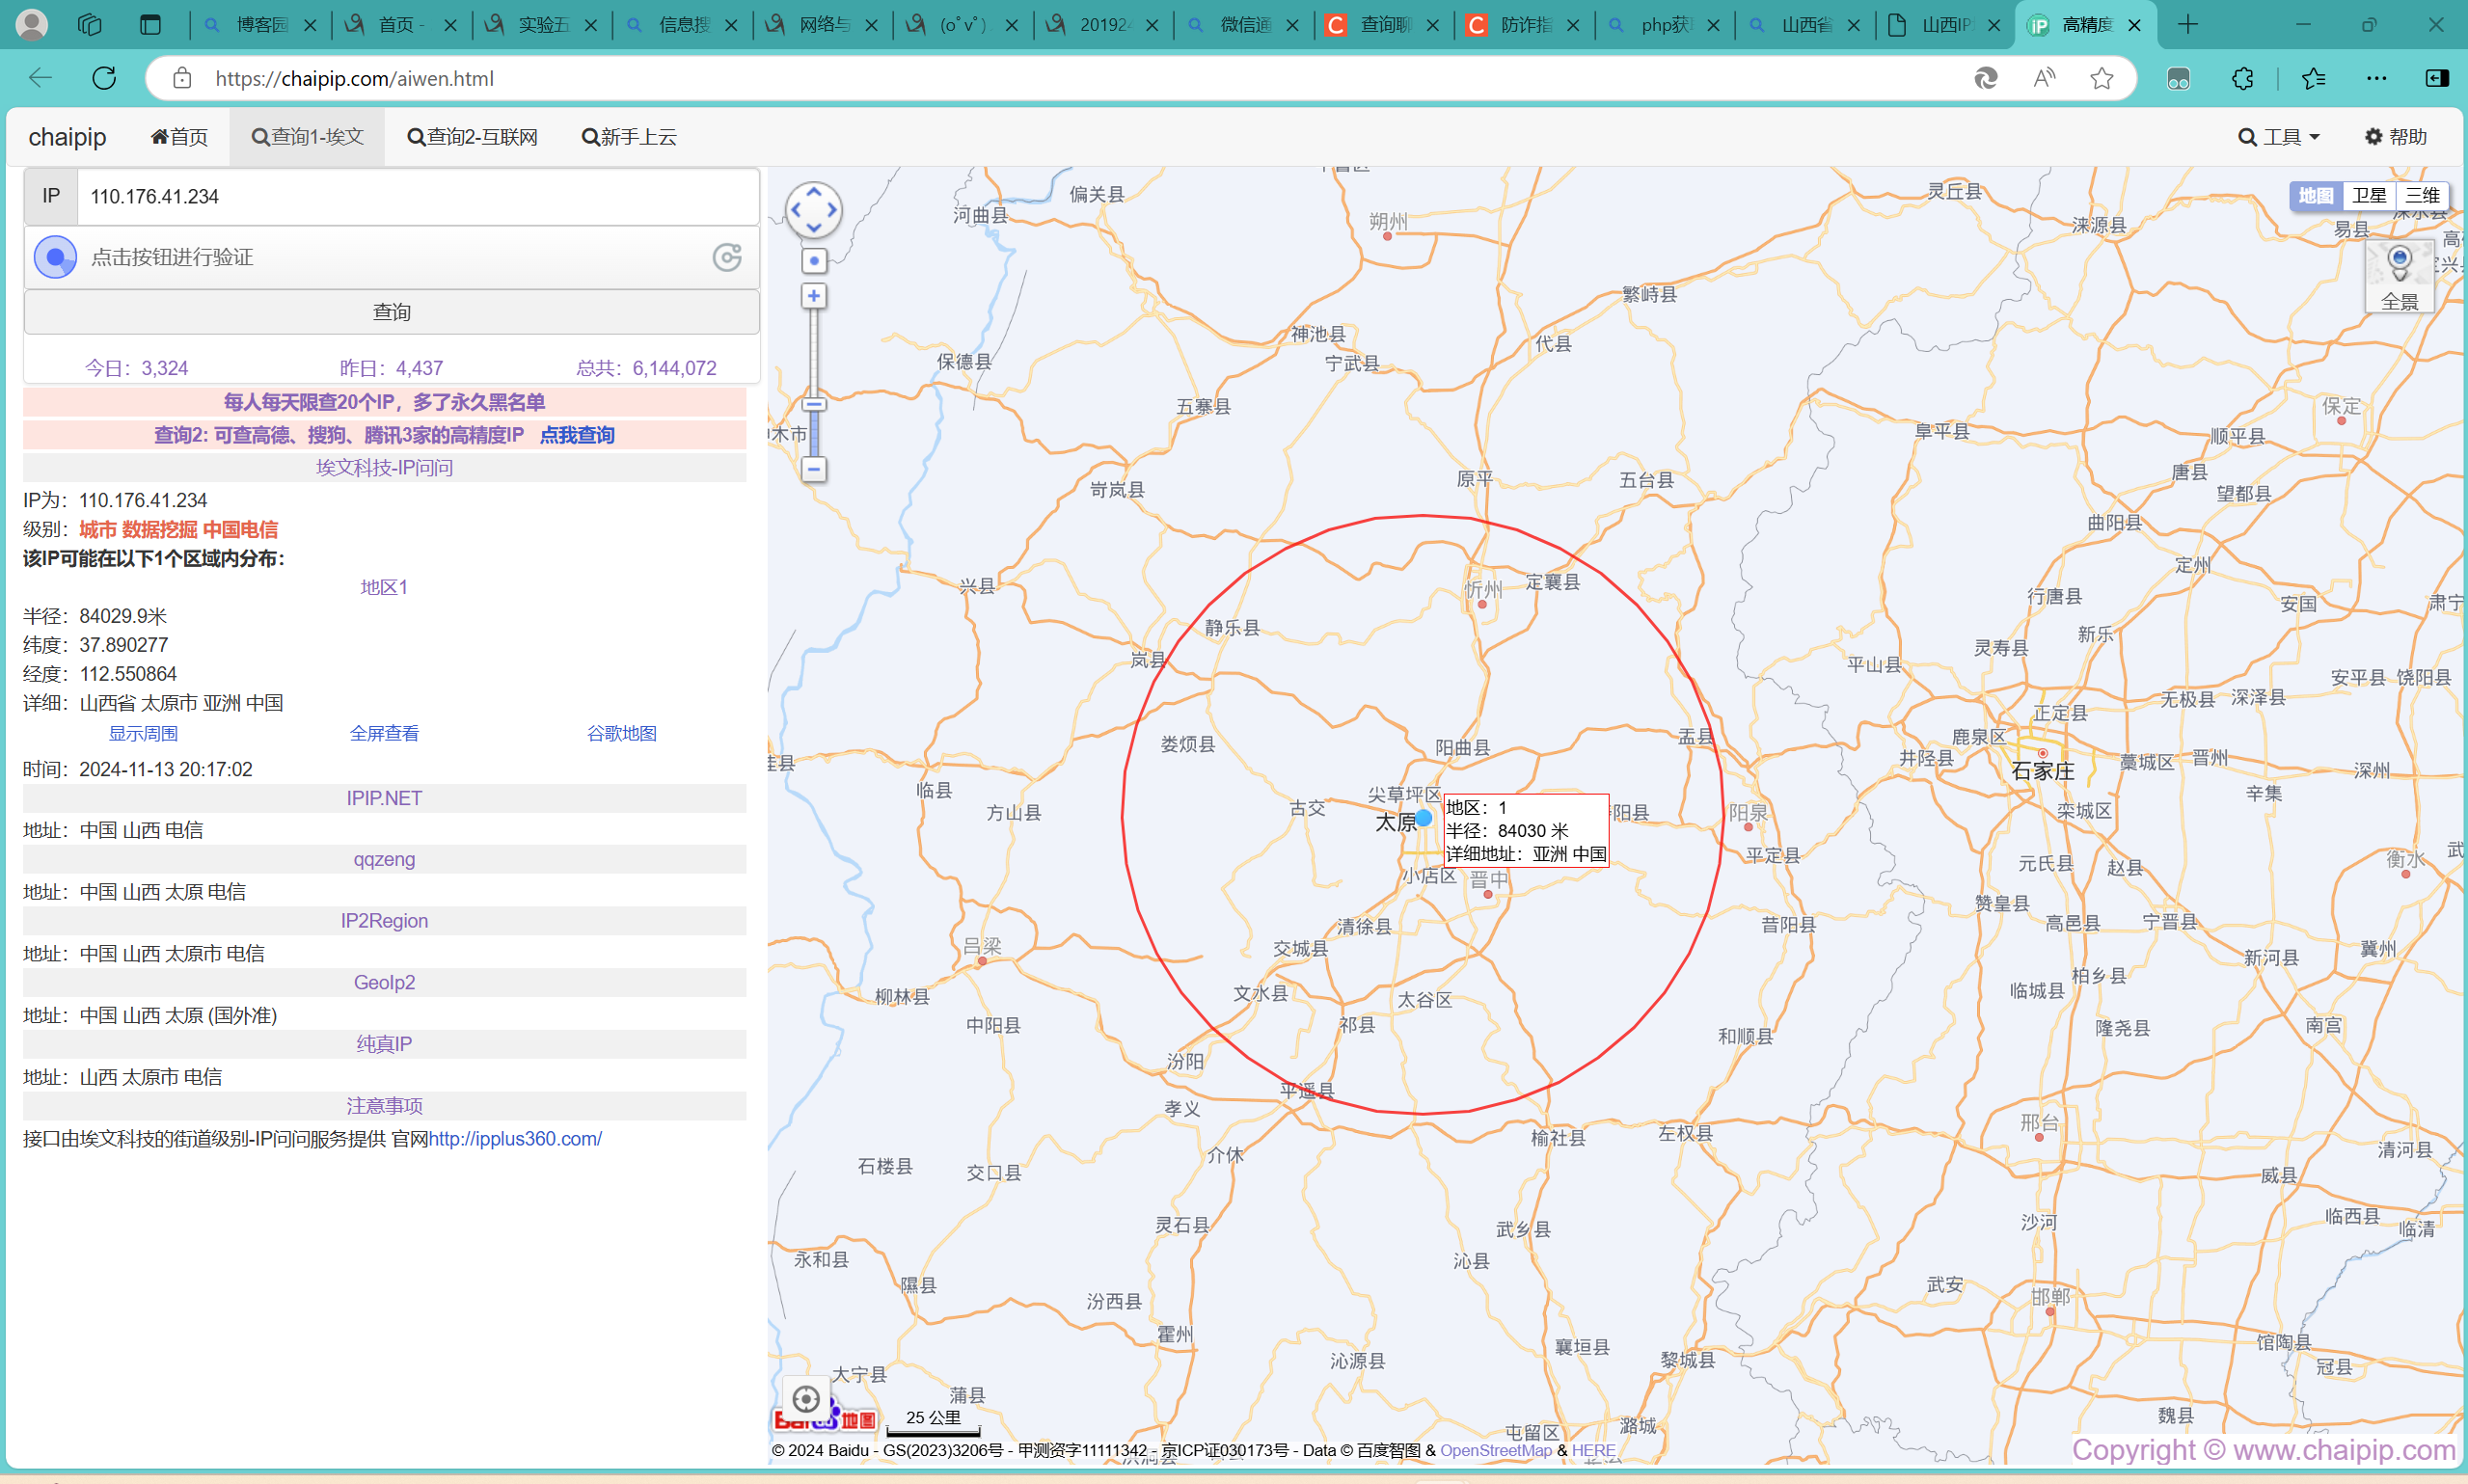Switch map to 卫星 satellite view
Screen dimensions: 2468x1484
[x=2369, y=196]
